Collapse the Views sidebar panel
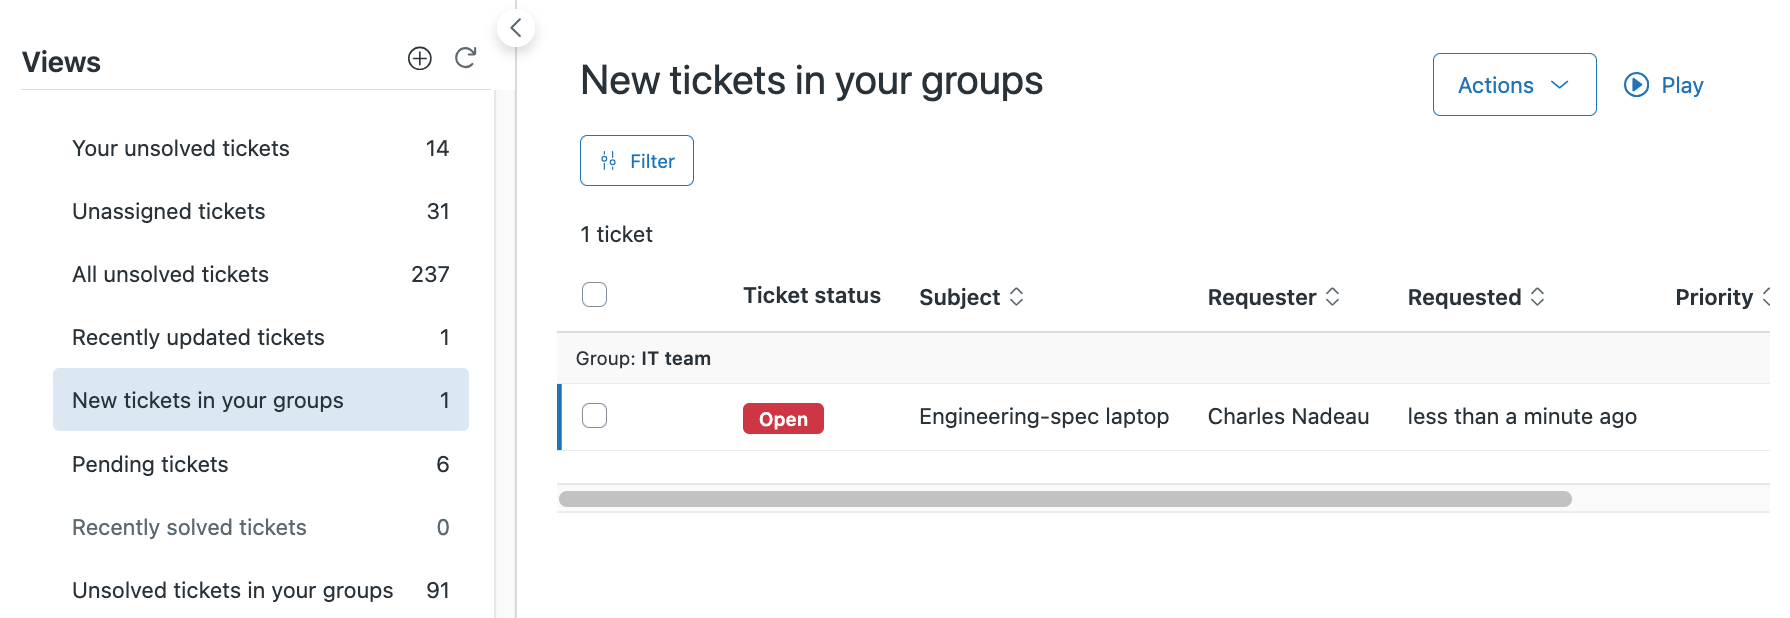 tap(516, 28)
